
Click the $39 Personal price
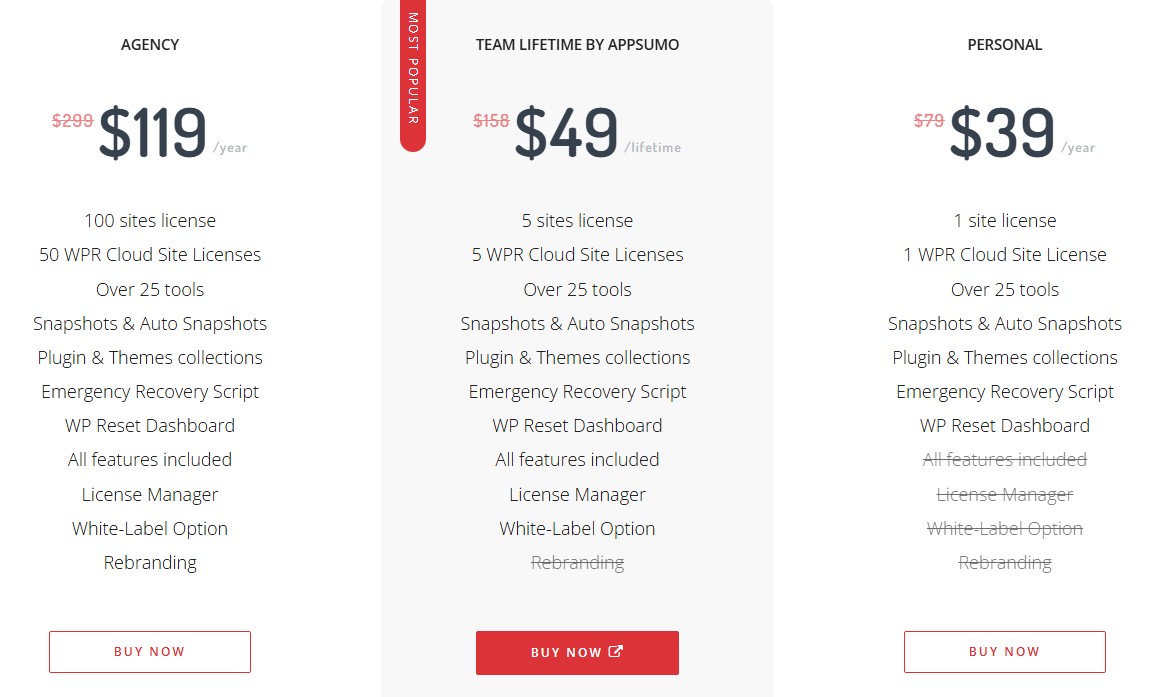click(1002, 133)
